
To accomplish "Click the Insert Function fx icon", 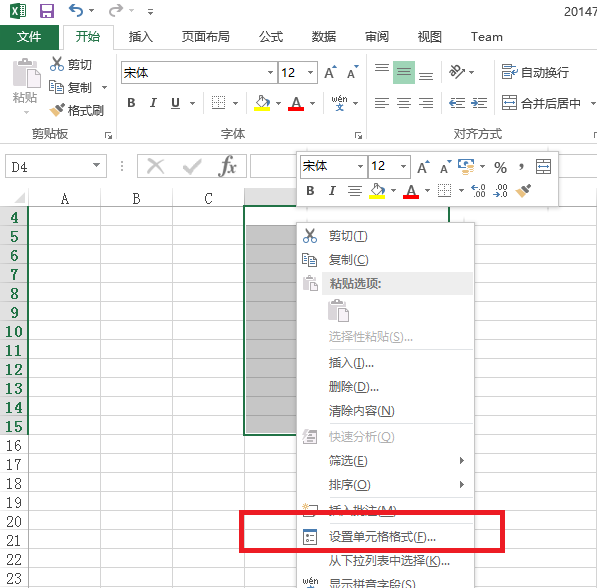I will 228,166.
